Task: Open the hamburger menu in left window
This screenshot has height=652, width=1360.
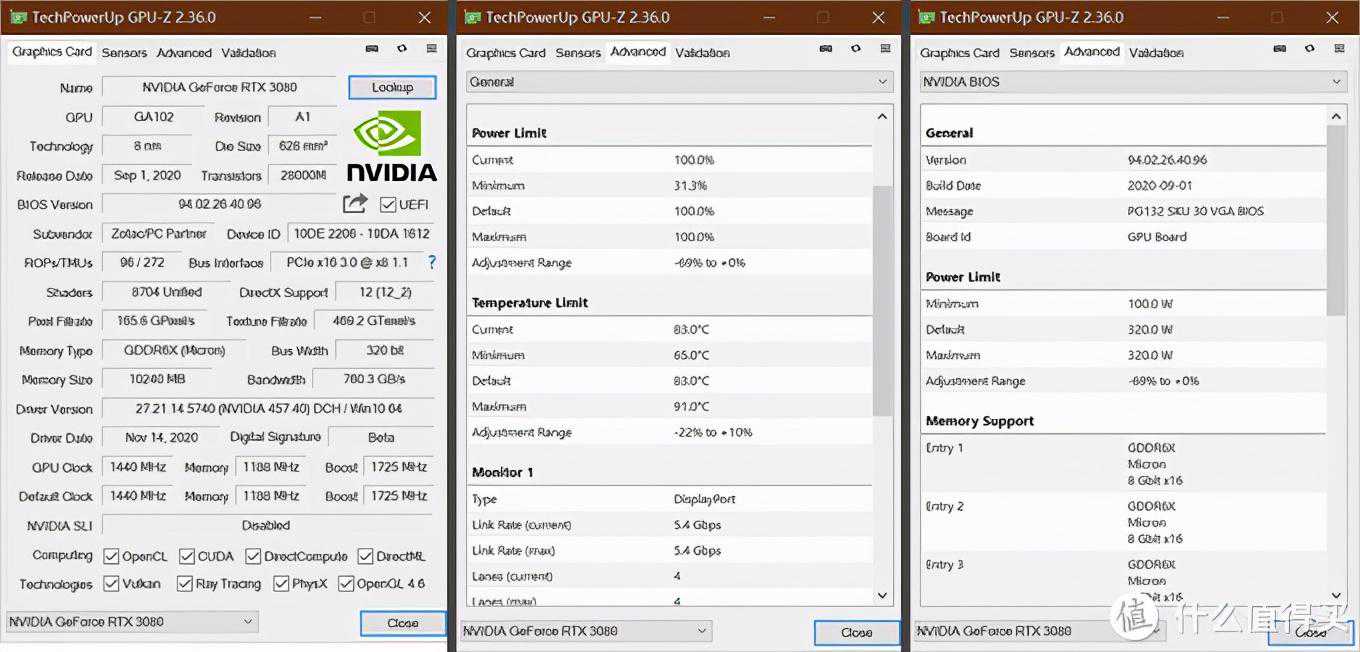Action: coord(432,48)
